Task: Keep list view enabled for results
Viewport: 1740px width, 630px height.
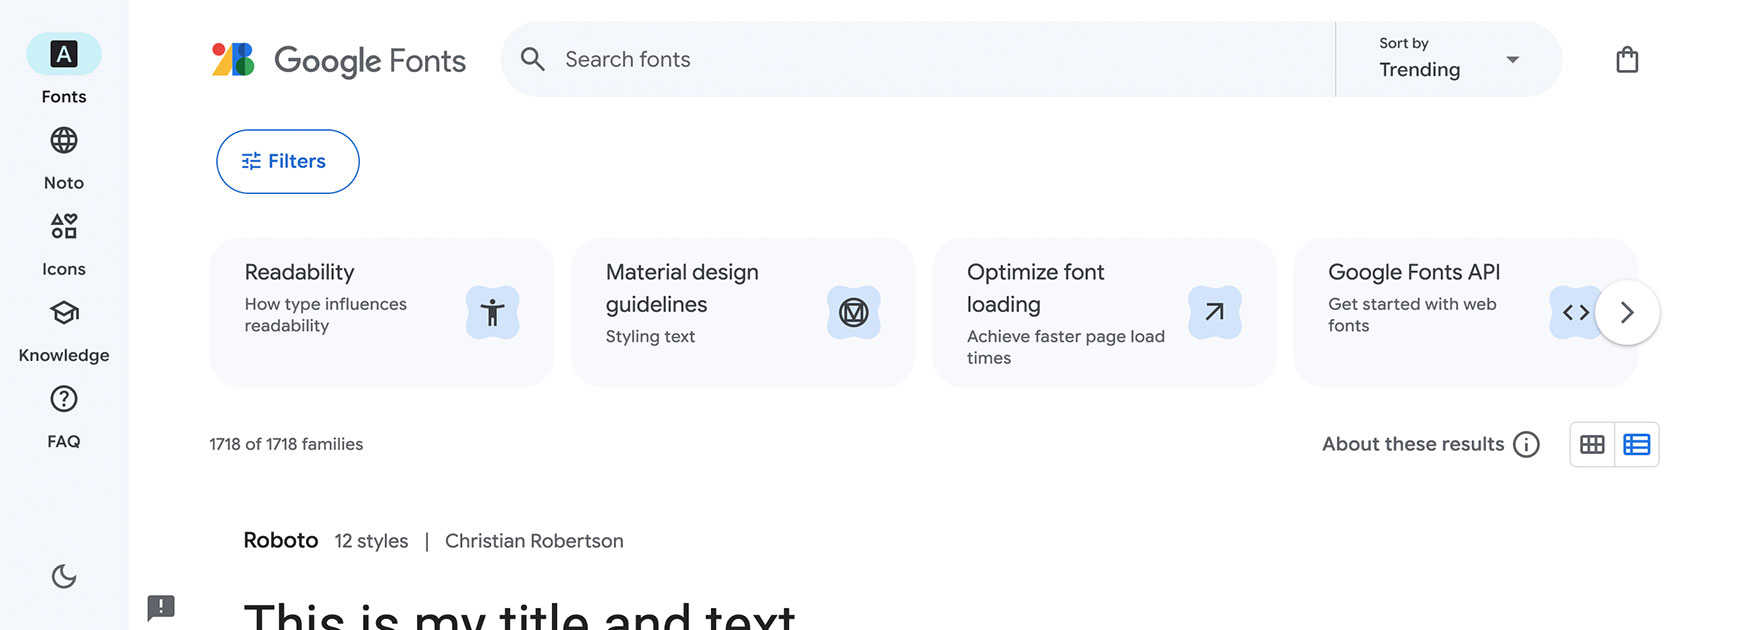Action: coord(1637,444)
